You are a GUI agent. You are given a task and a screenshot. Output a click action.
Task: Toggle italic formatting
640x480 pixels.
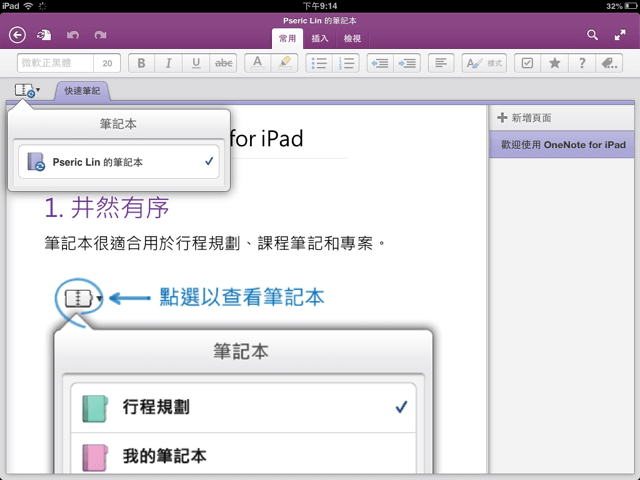click(x=168, y=63)
